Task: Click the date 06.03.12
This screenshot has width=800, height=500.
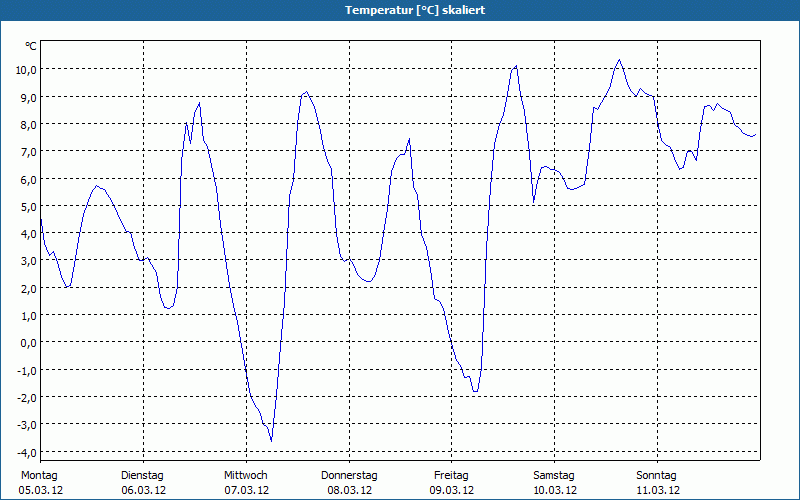Action: tap(143, 490)
